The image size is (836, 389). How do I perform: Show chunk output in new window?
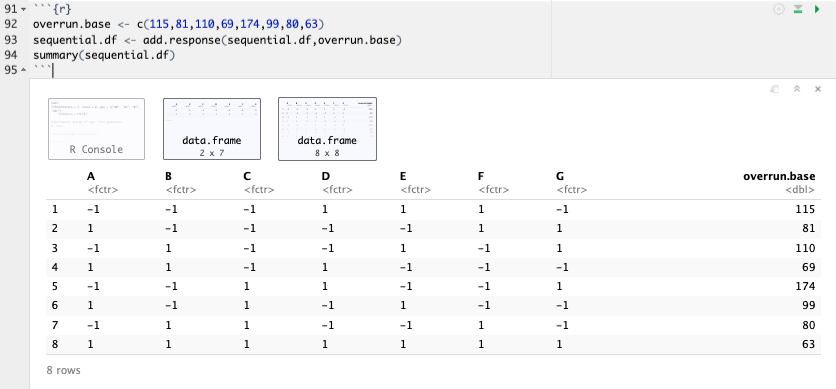(775, 89)
